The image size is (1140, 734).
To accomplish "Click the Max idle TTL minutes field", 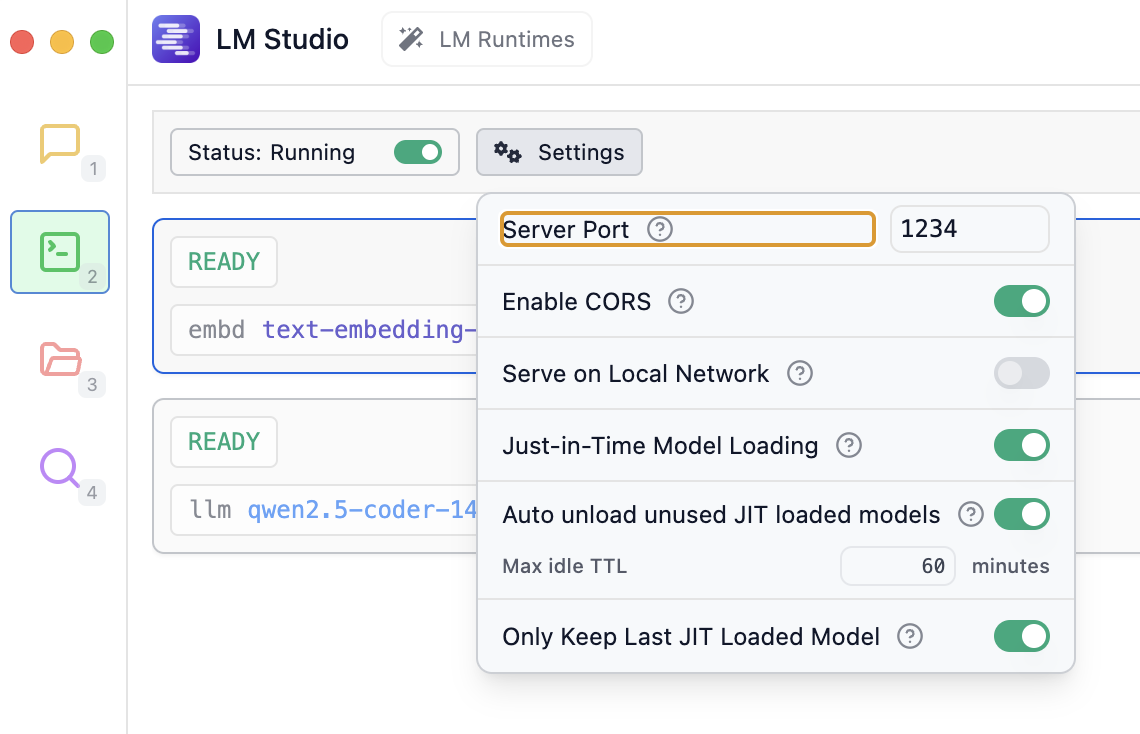I will (x=898, y=566).
